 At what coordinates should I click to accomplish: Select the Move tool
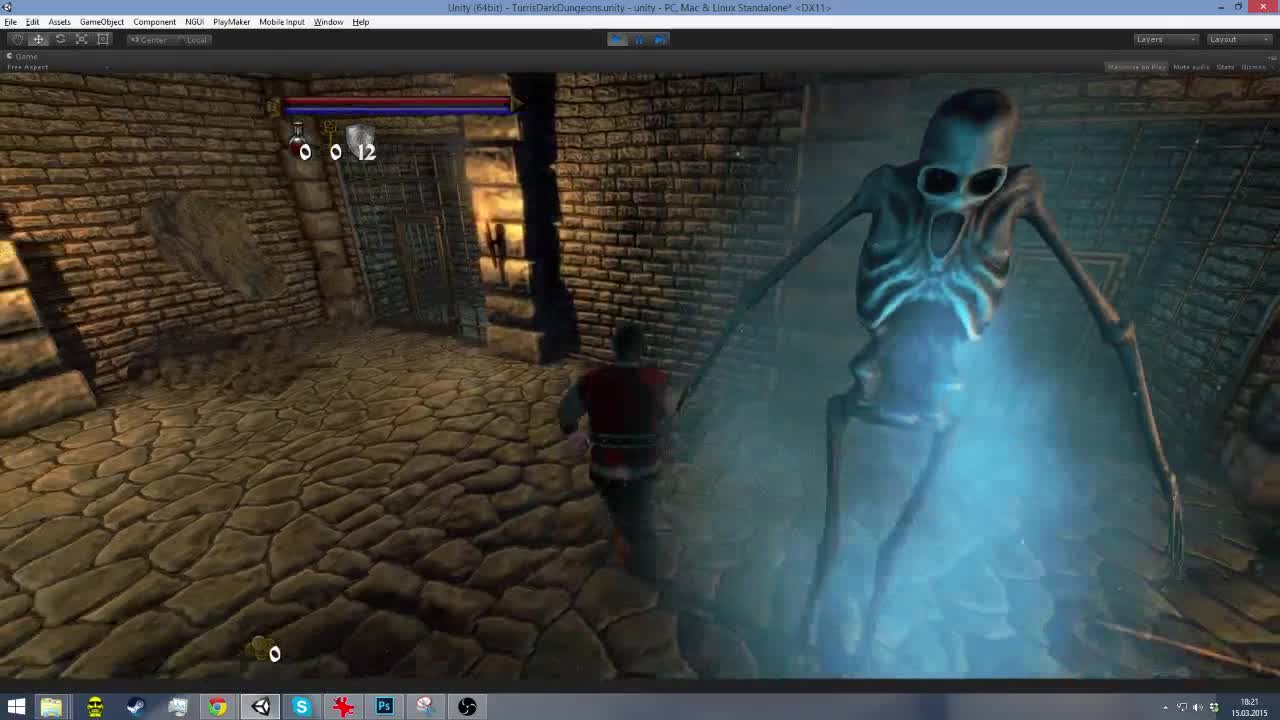click(38, 39)
